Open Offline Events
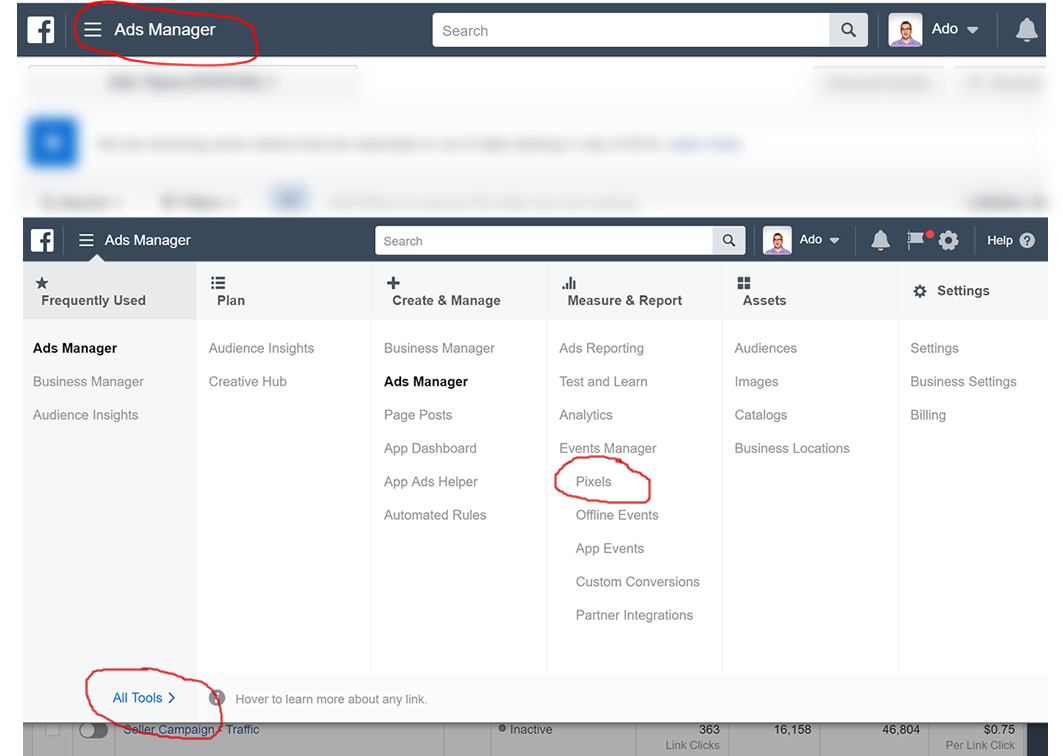 (x=617, y=515)
